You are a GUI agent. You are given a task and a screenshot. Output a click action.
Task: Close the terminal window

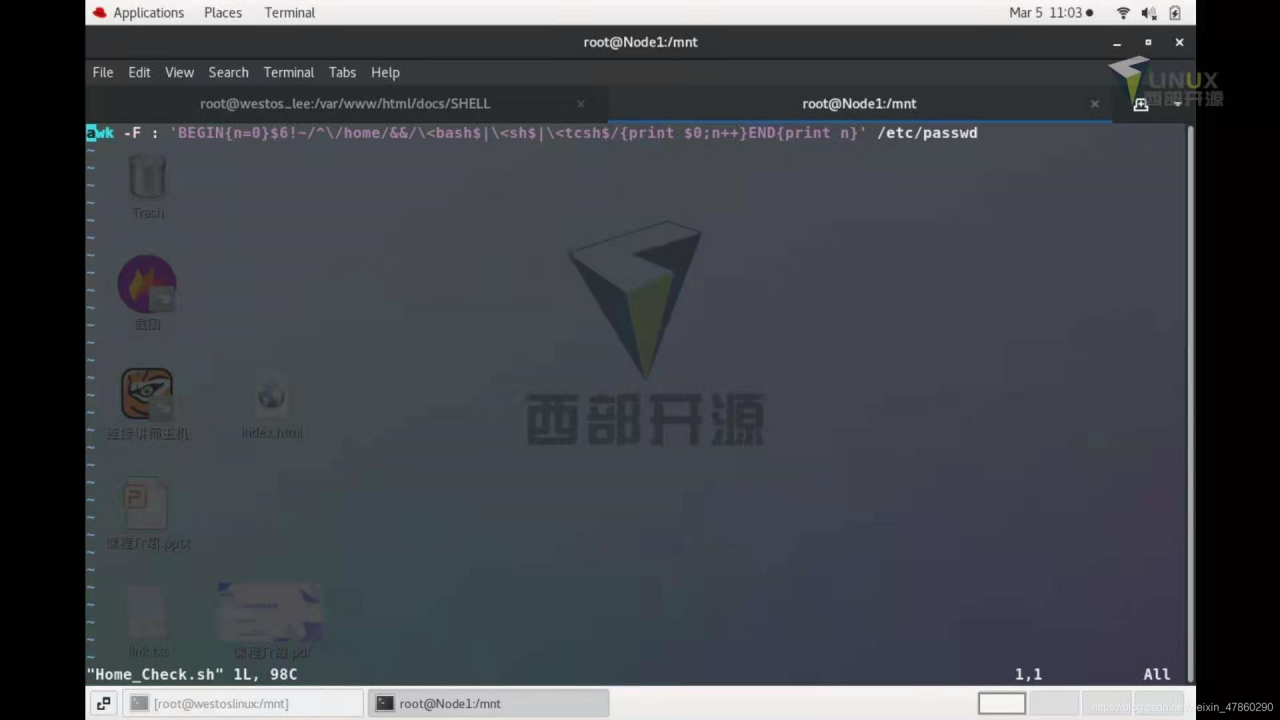click(x=1179, y=42)
